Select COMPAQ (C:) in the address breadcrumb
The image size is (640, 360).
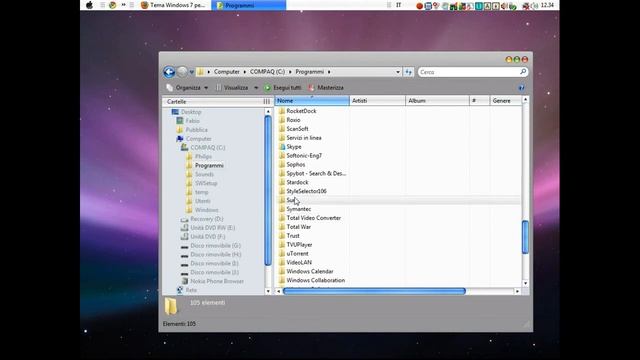267,72
